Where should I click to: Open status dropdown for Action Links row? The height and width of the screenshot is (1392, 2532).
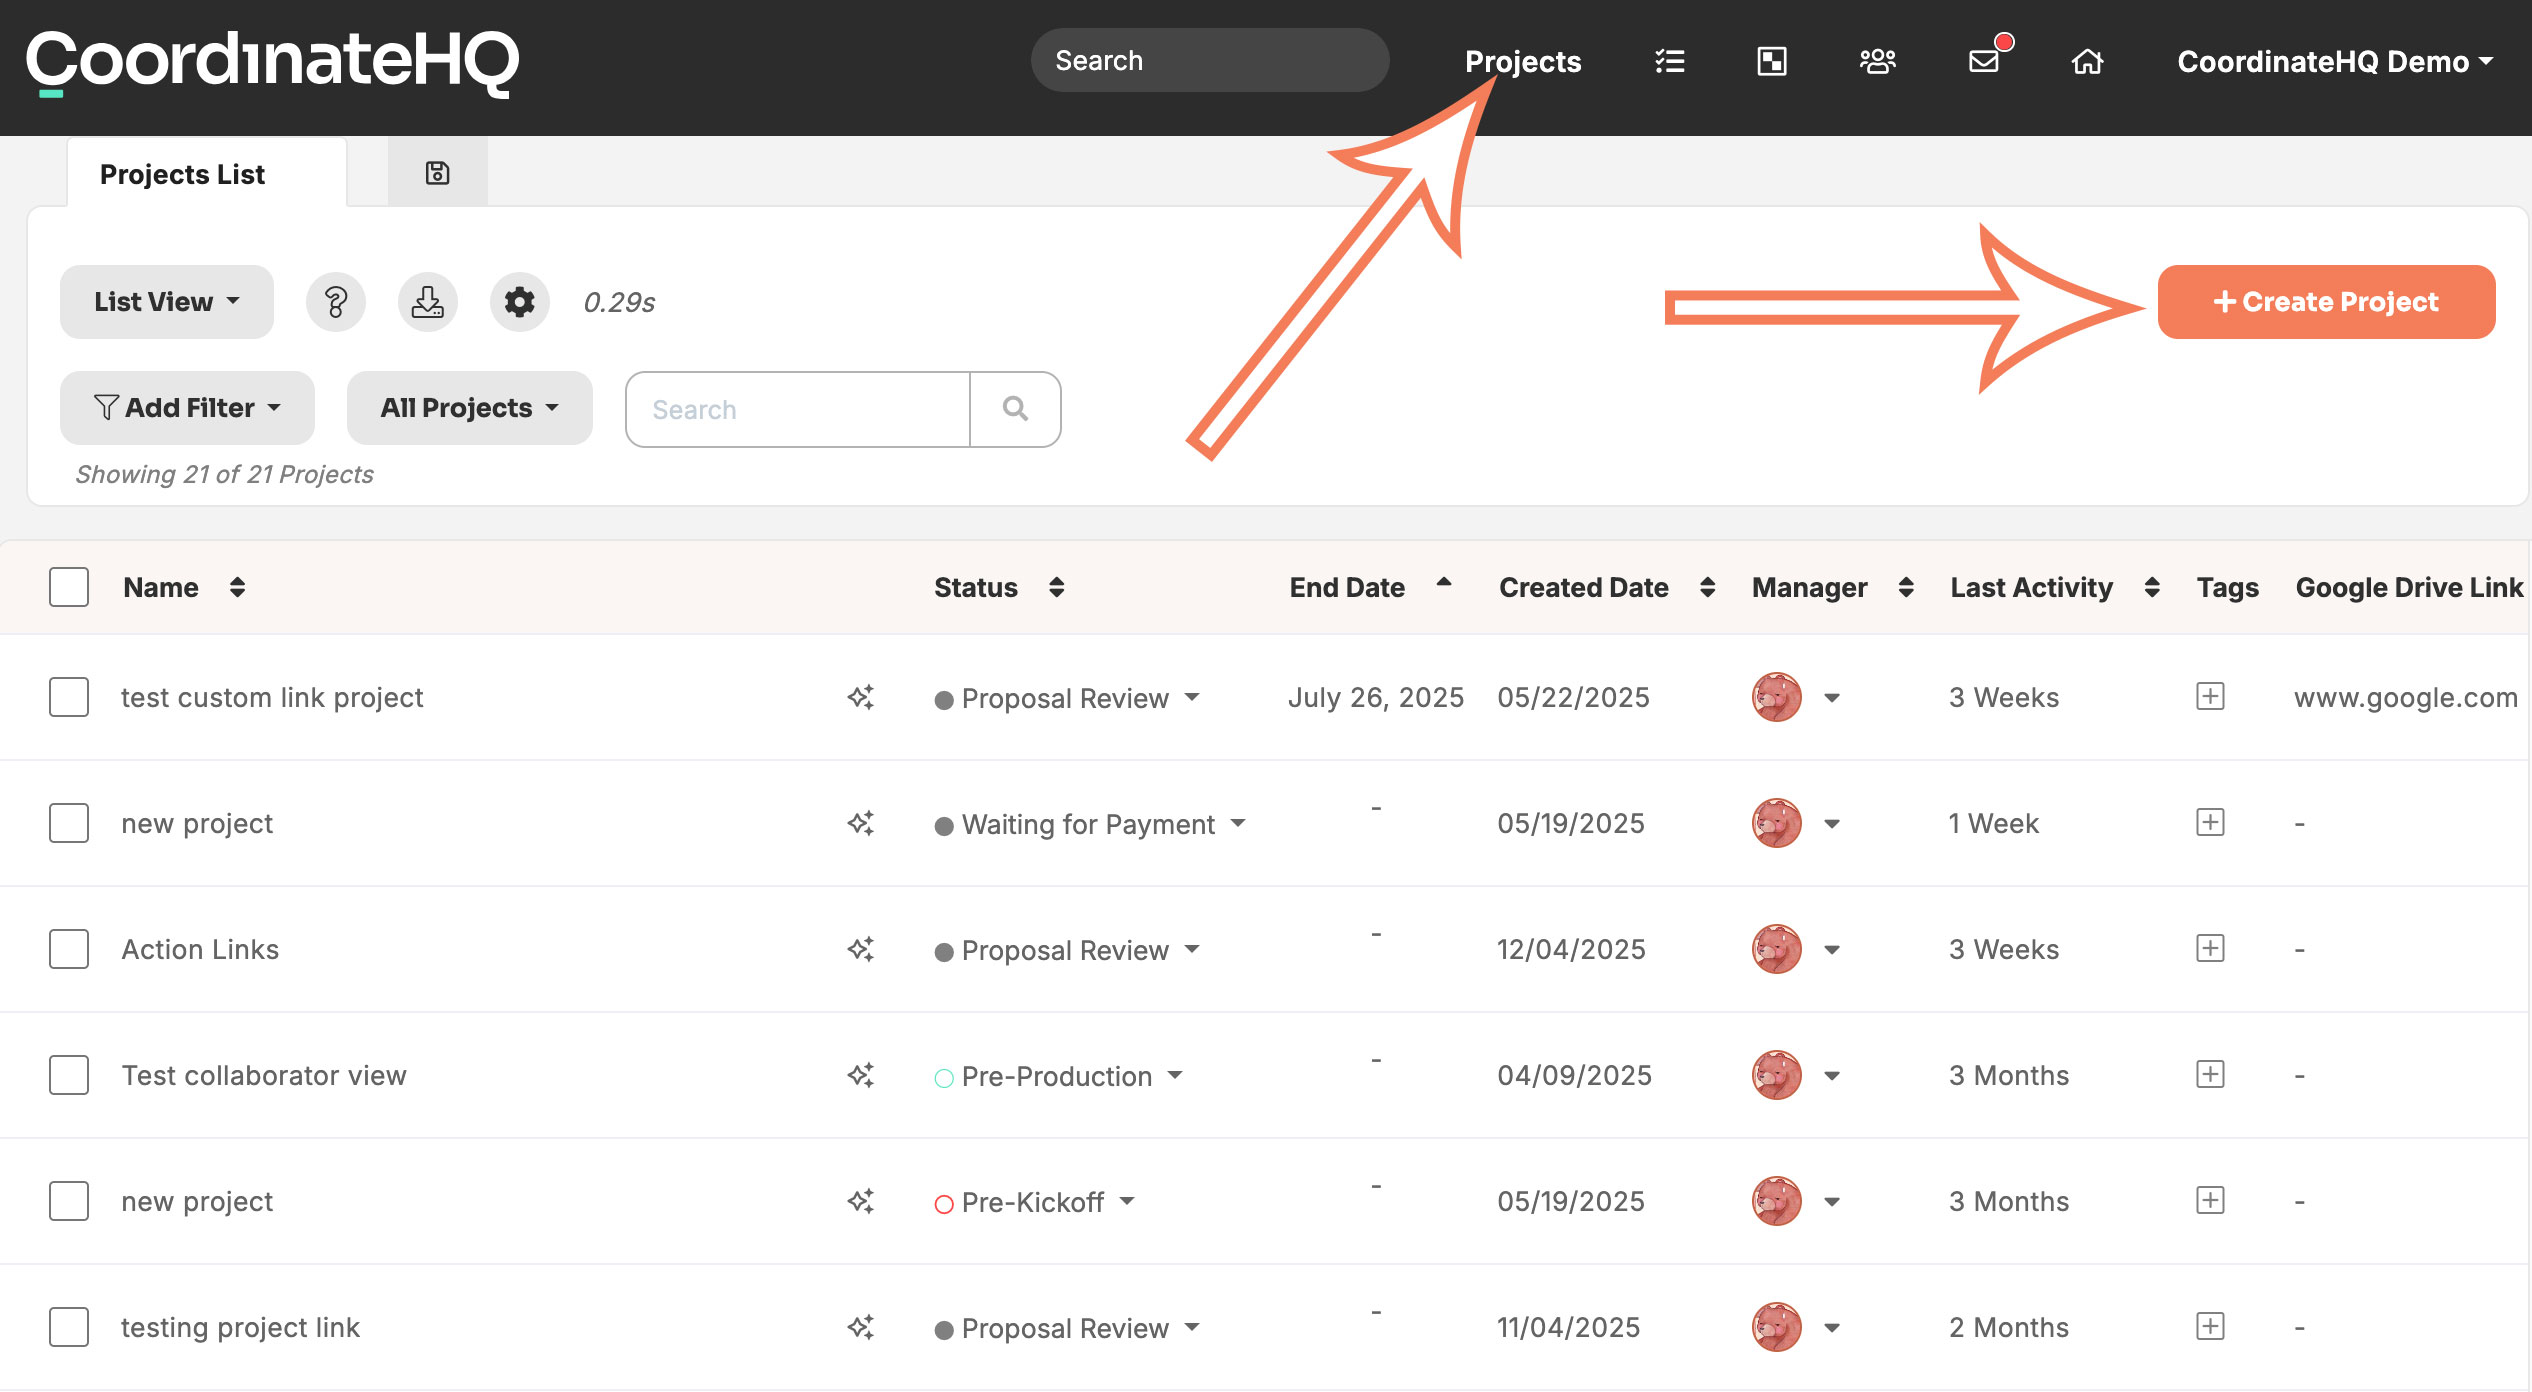coord(1067,950)
